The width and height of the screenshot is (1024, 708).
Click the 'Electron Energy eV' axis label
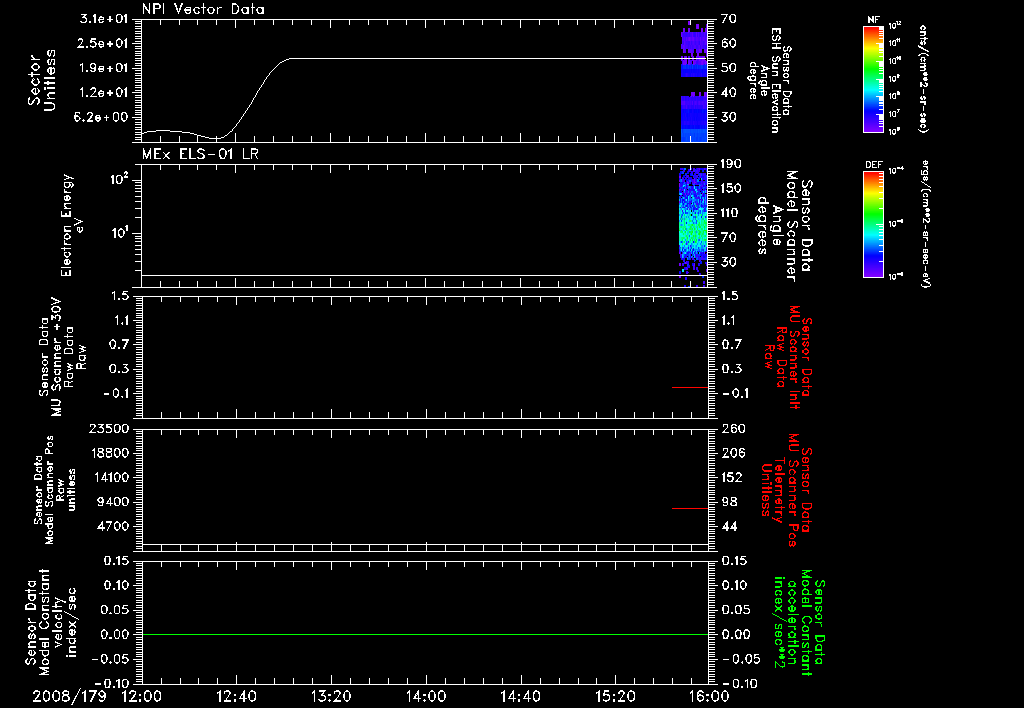pos(72,225)
